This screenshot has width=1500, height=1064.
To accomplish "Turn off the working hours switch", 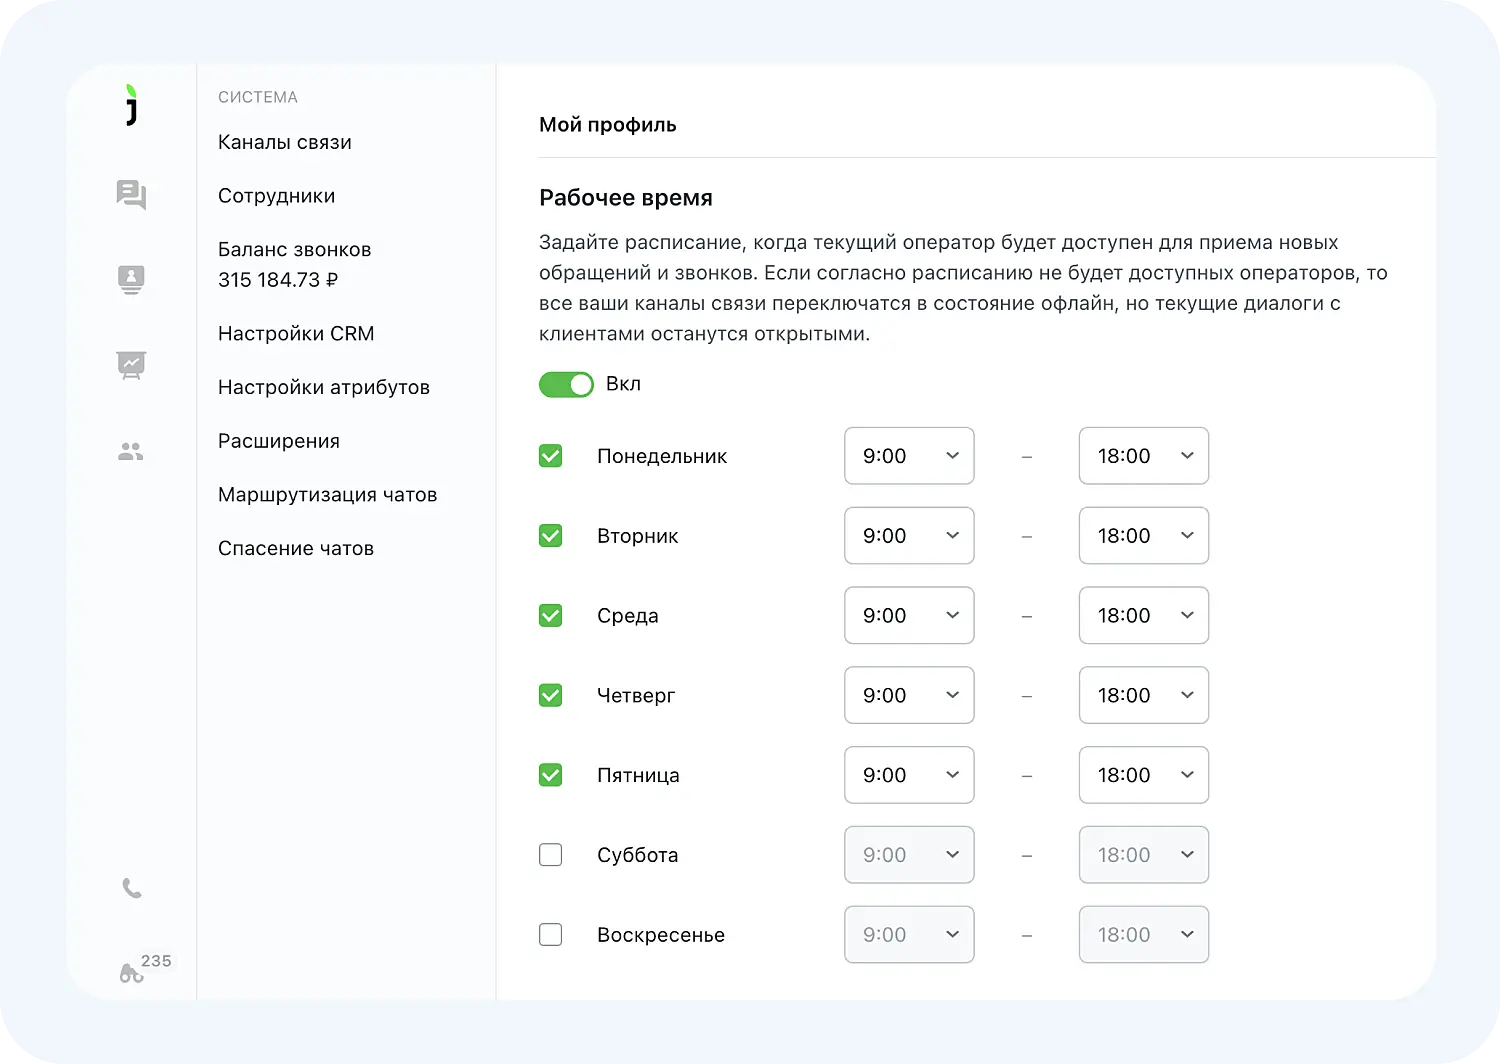I will (566, 385).
